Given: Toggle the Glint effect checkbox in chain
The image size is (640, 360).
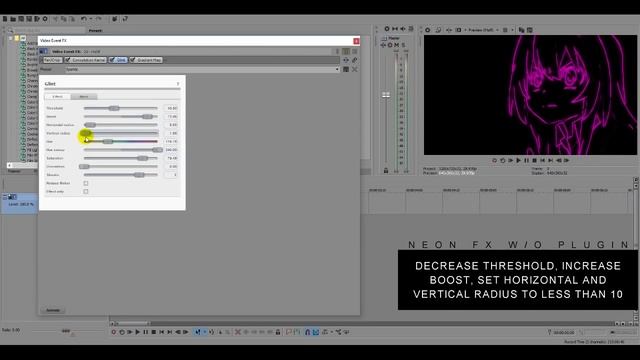Looking at the screenshot, I should point(112,60).
